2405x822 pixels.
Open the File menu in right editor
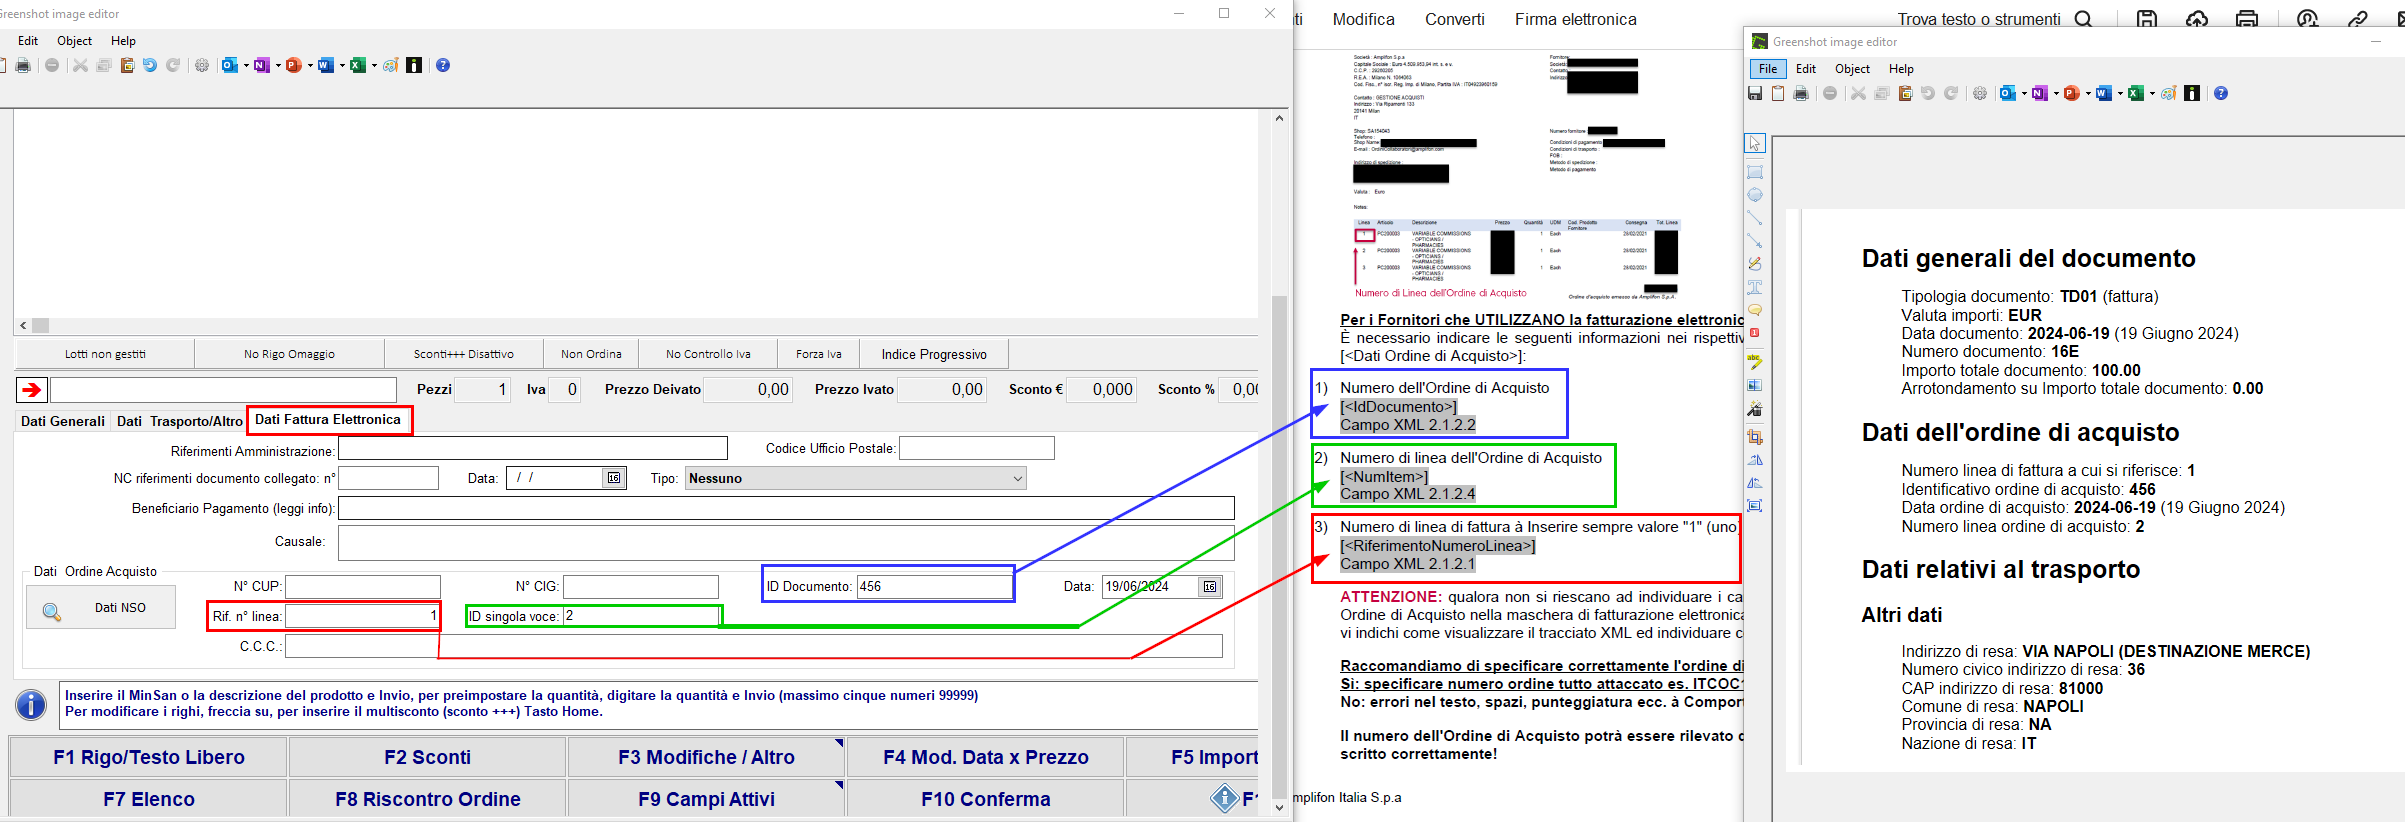pyautogui.click(x=1767, y=69)
